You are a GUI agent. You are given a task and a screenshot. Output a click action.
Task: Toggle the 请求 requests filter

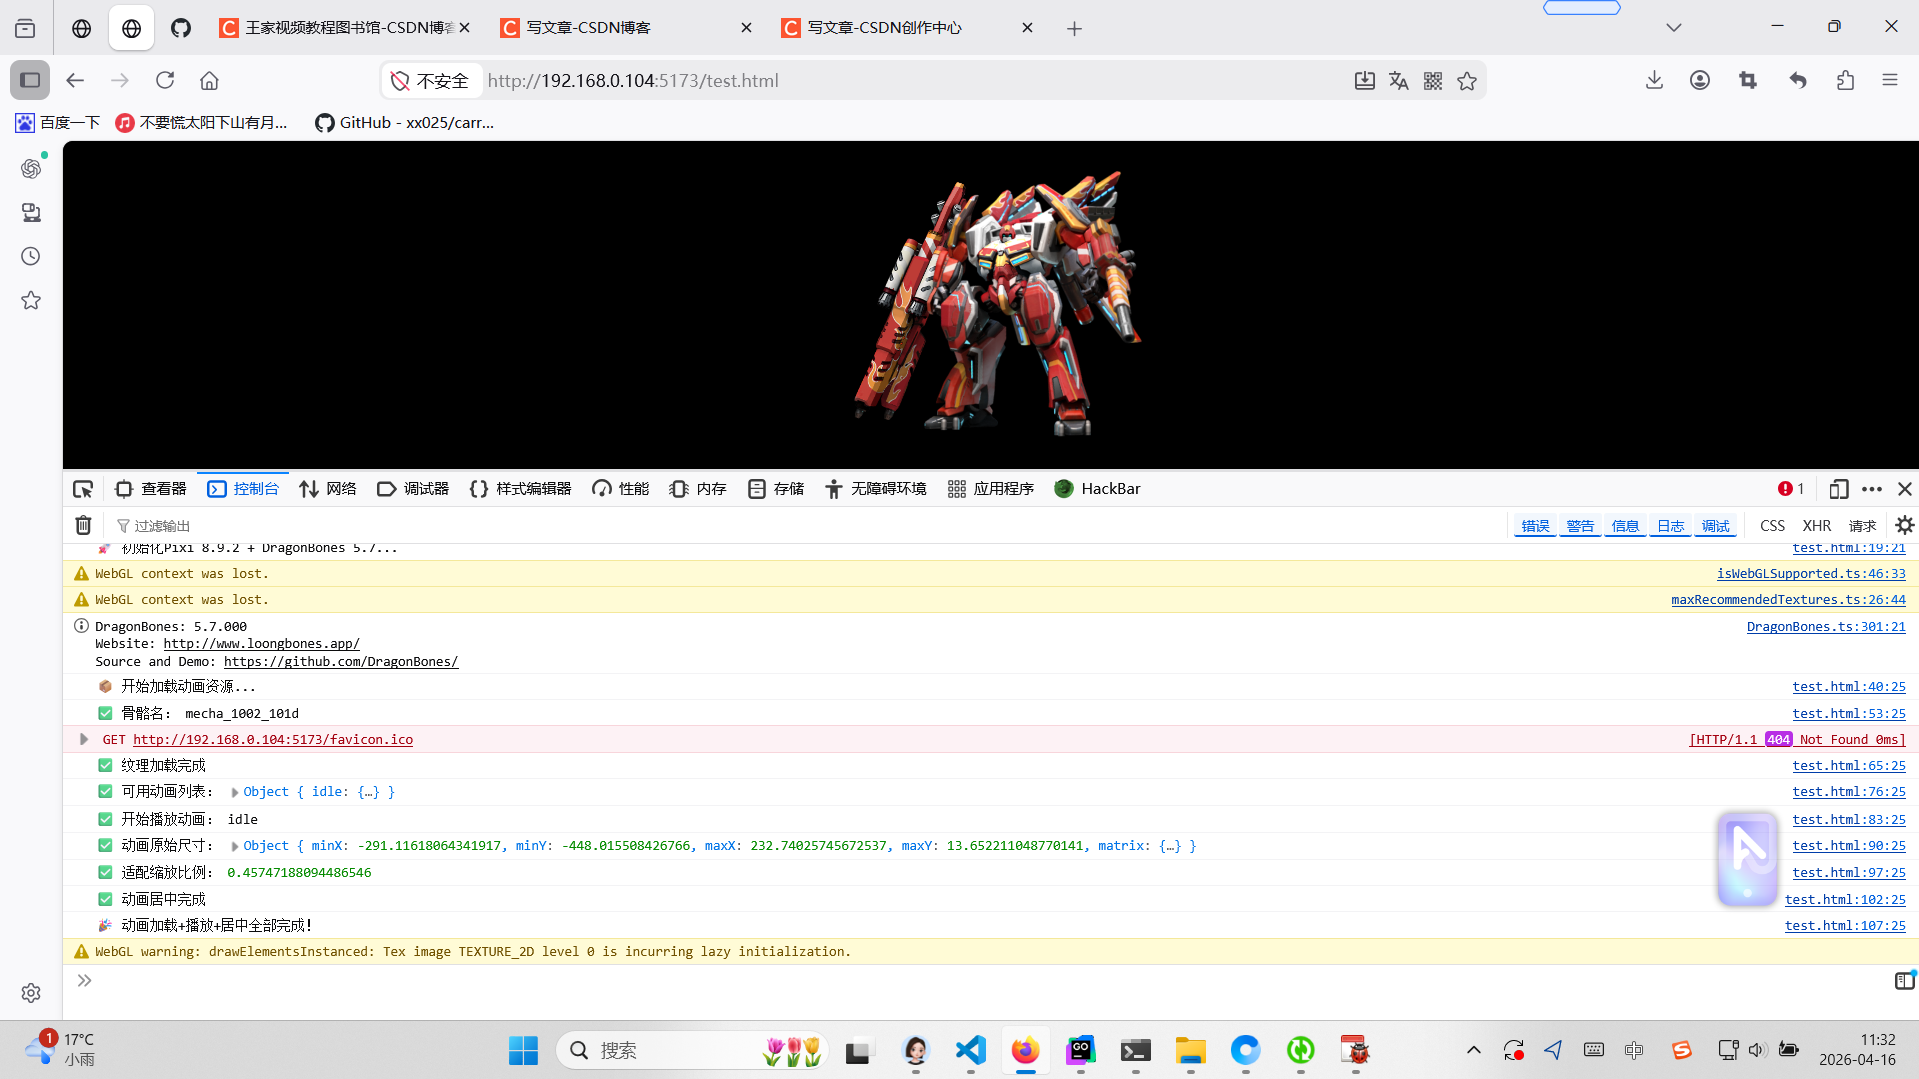tap(1862, 526)
